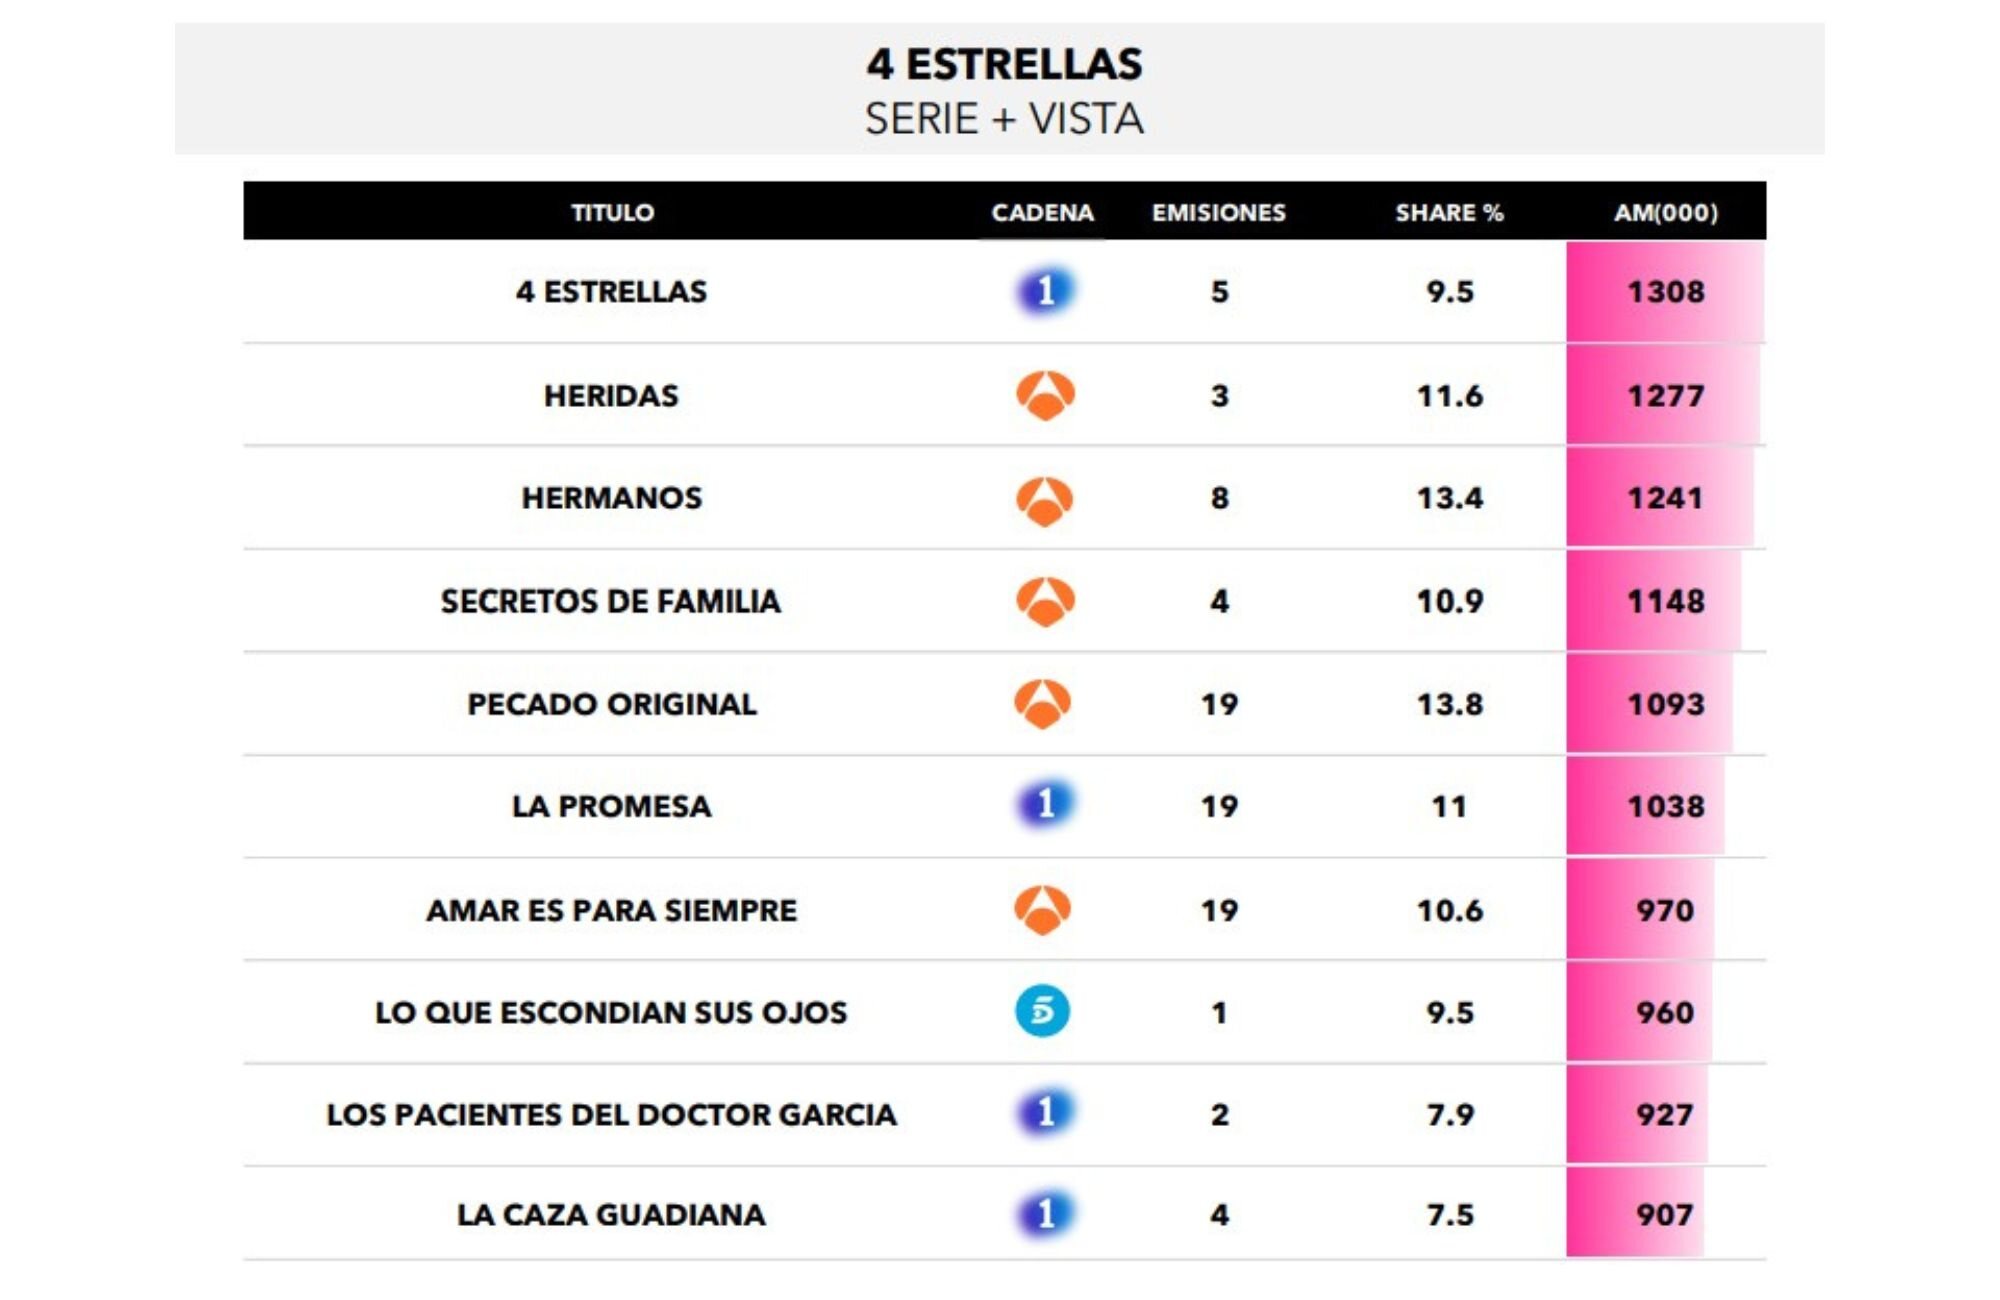The image size is (2000, 1300).
Task: Click La 1 logo beside Los Pacientes del Doctor Garcia
Action: click(x=1045, y=1113)
